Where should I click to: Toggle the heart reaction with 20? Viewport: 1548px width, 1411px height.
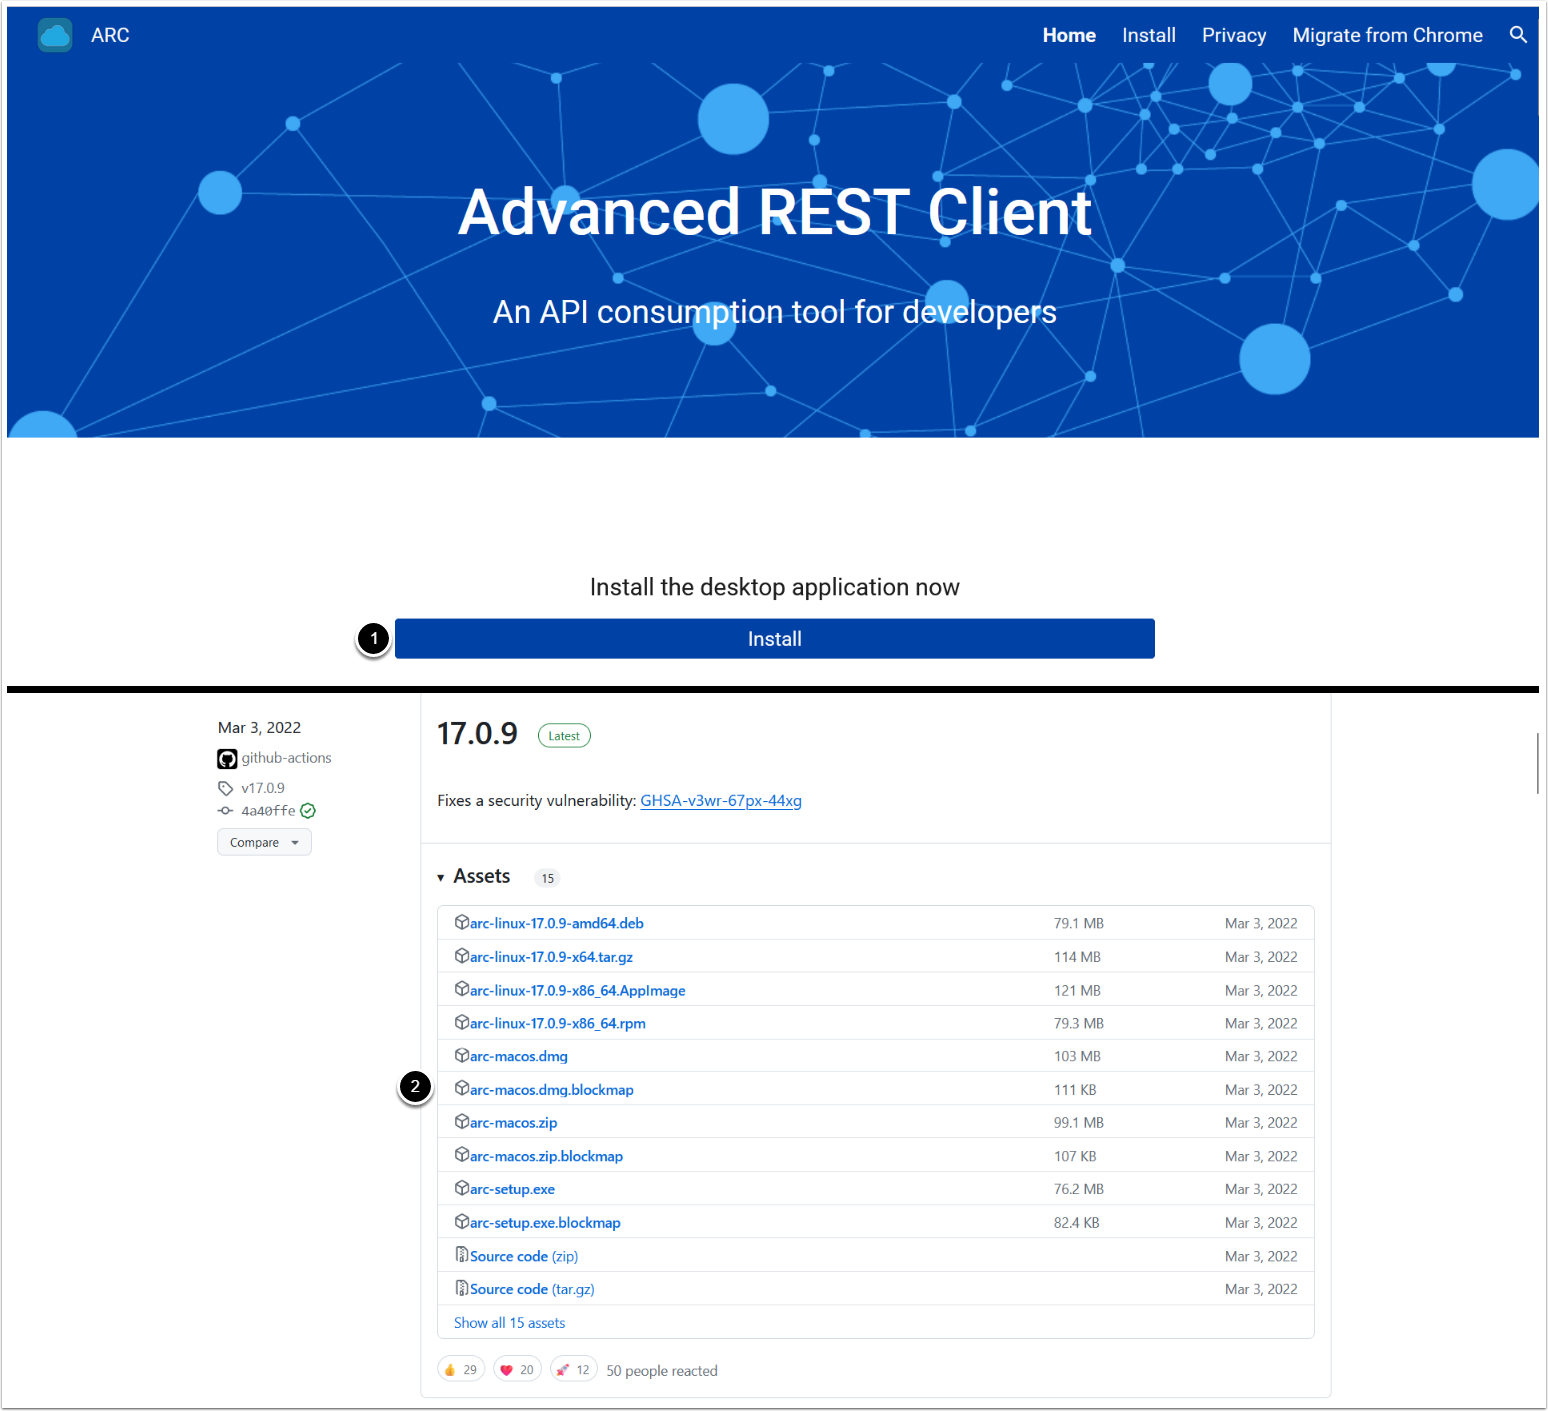point(518,1370)
